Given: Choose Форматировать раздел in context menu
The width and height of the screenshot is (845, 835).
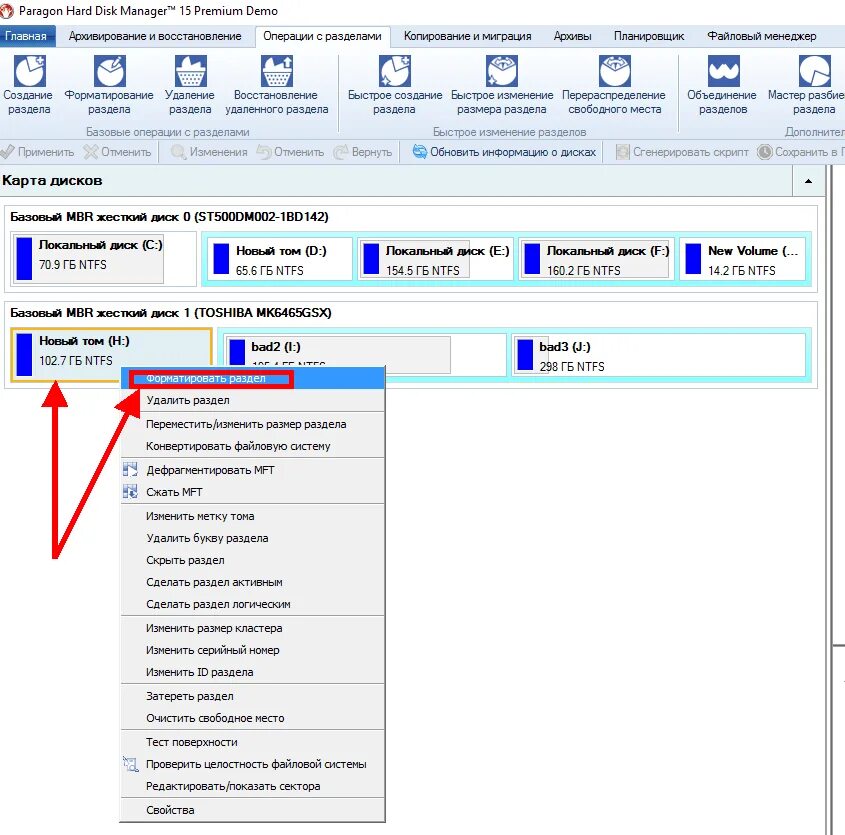Looking at the screenshot, I should [x=206, y=378].
